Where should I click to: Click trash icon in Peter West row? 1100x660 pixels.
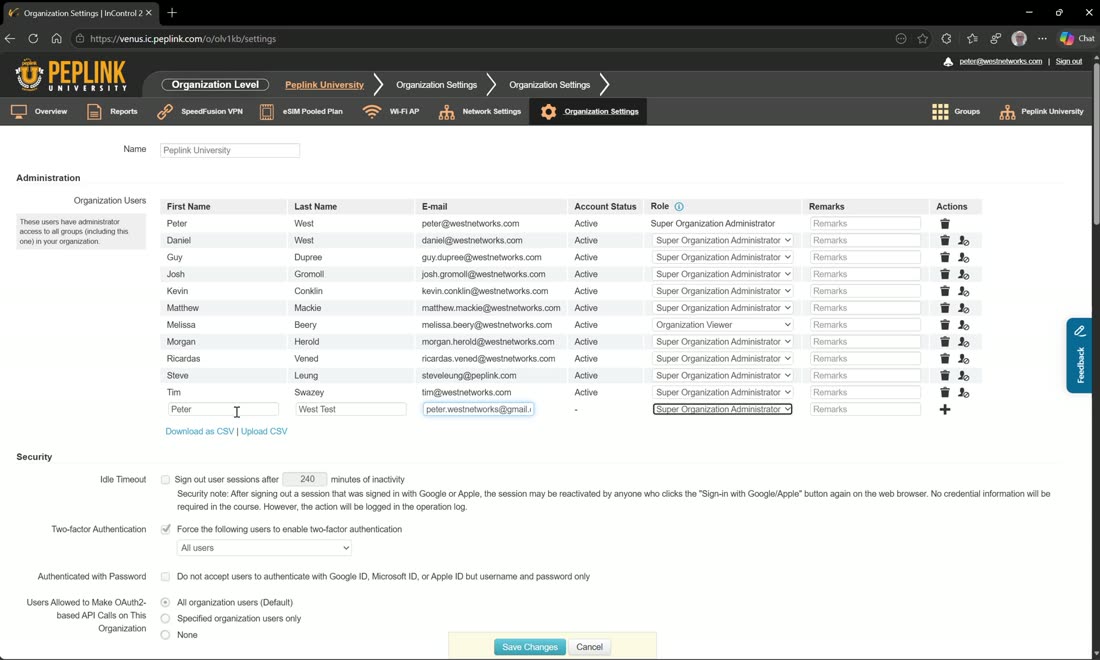944,224
